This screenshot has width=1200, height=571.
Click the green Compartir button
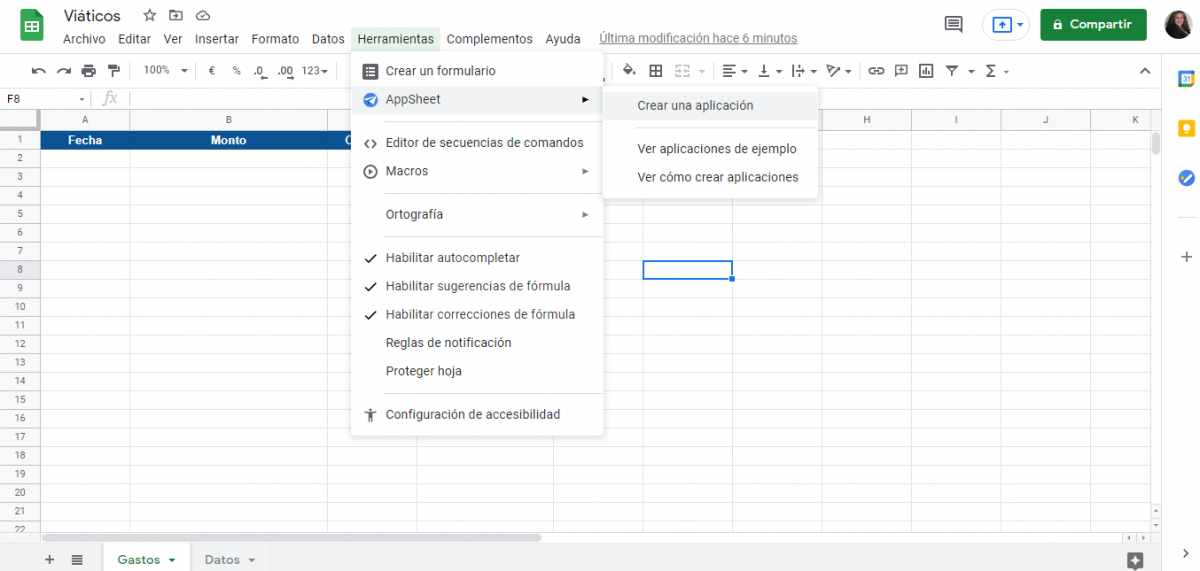click(x=1093, y=25)
